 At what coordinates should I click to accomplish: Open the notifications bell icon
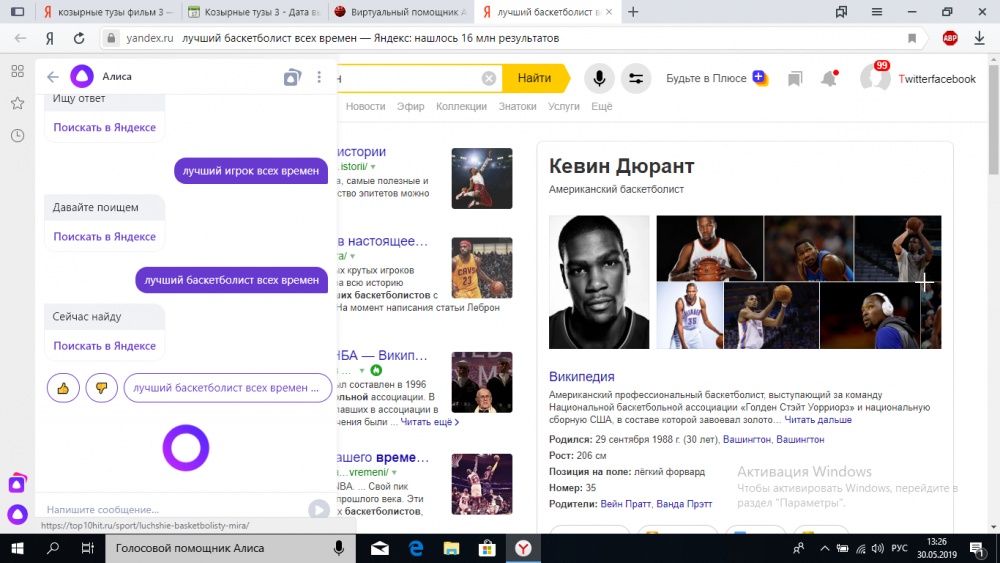pyautogui.click(x=828, y=78)
